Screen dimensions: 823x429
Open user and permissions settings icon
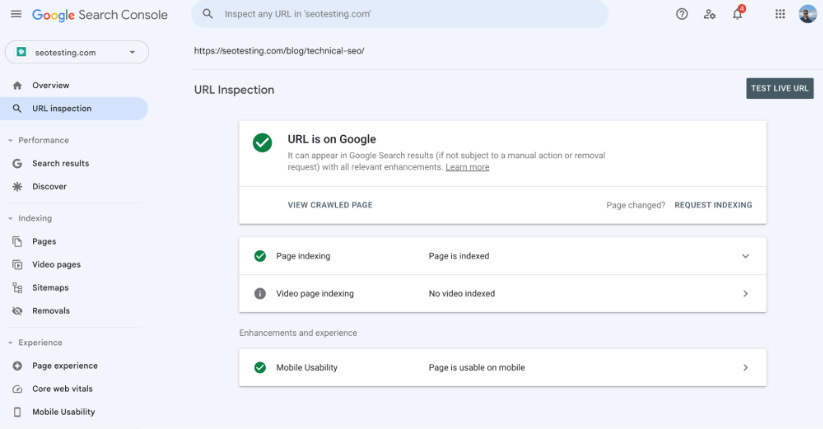tap(710, 14)
